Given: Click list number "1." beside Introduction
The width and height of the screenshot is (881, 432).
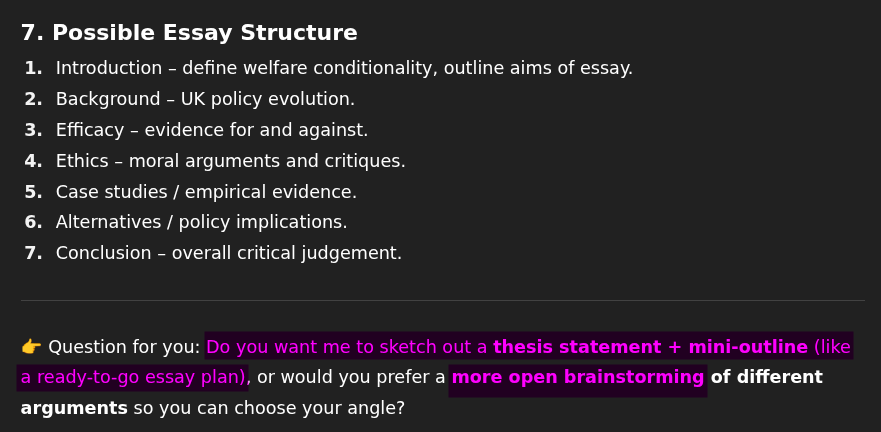Looking at the screenshot, I should tap(33, 69).
